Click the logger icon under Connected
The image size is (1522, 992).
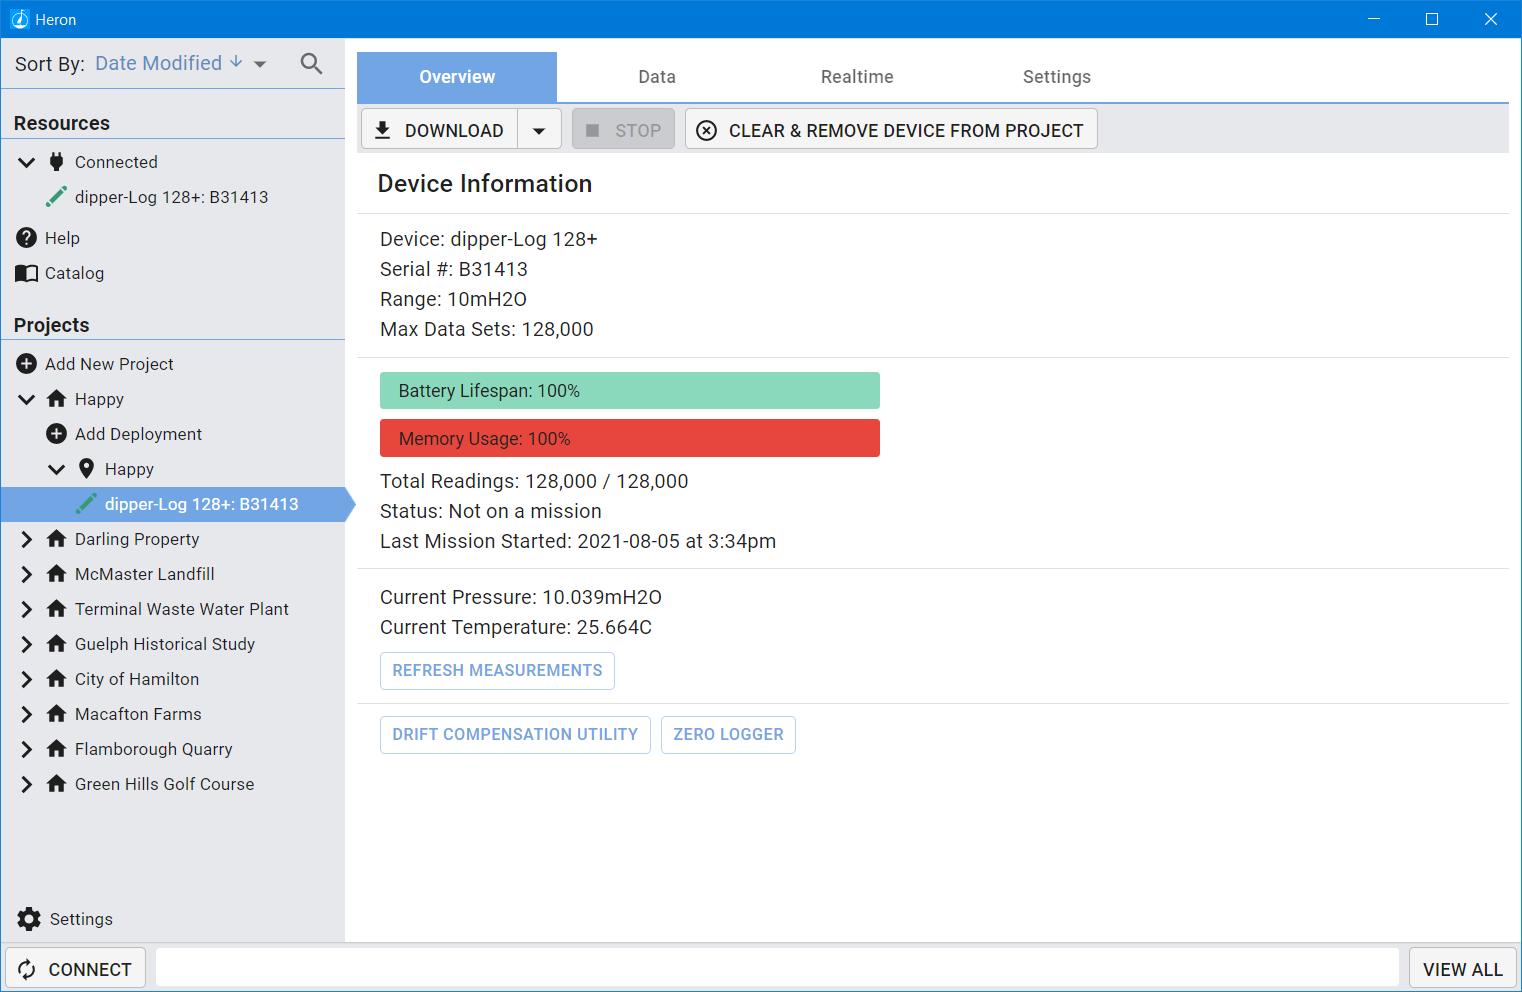pyautogui.click(x=57, y=197)
